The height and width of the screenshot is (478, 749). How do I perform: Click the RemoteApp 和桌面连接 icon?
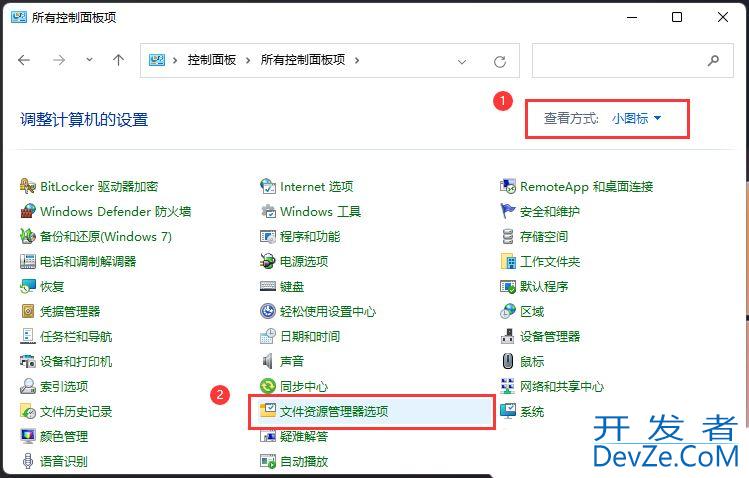coord(507,186)
